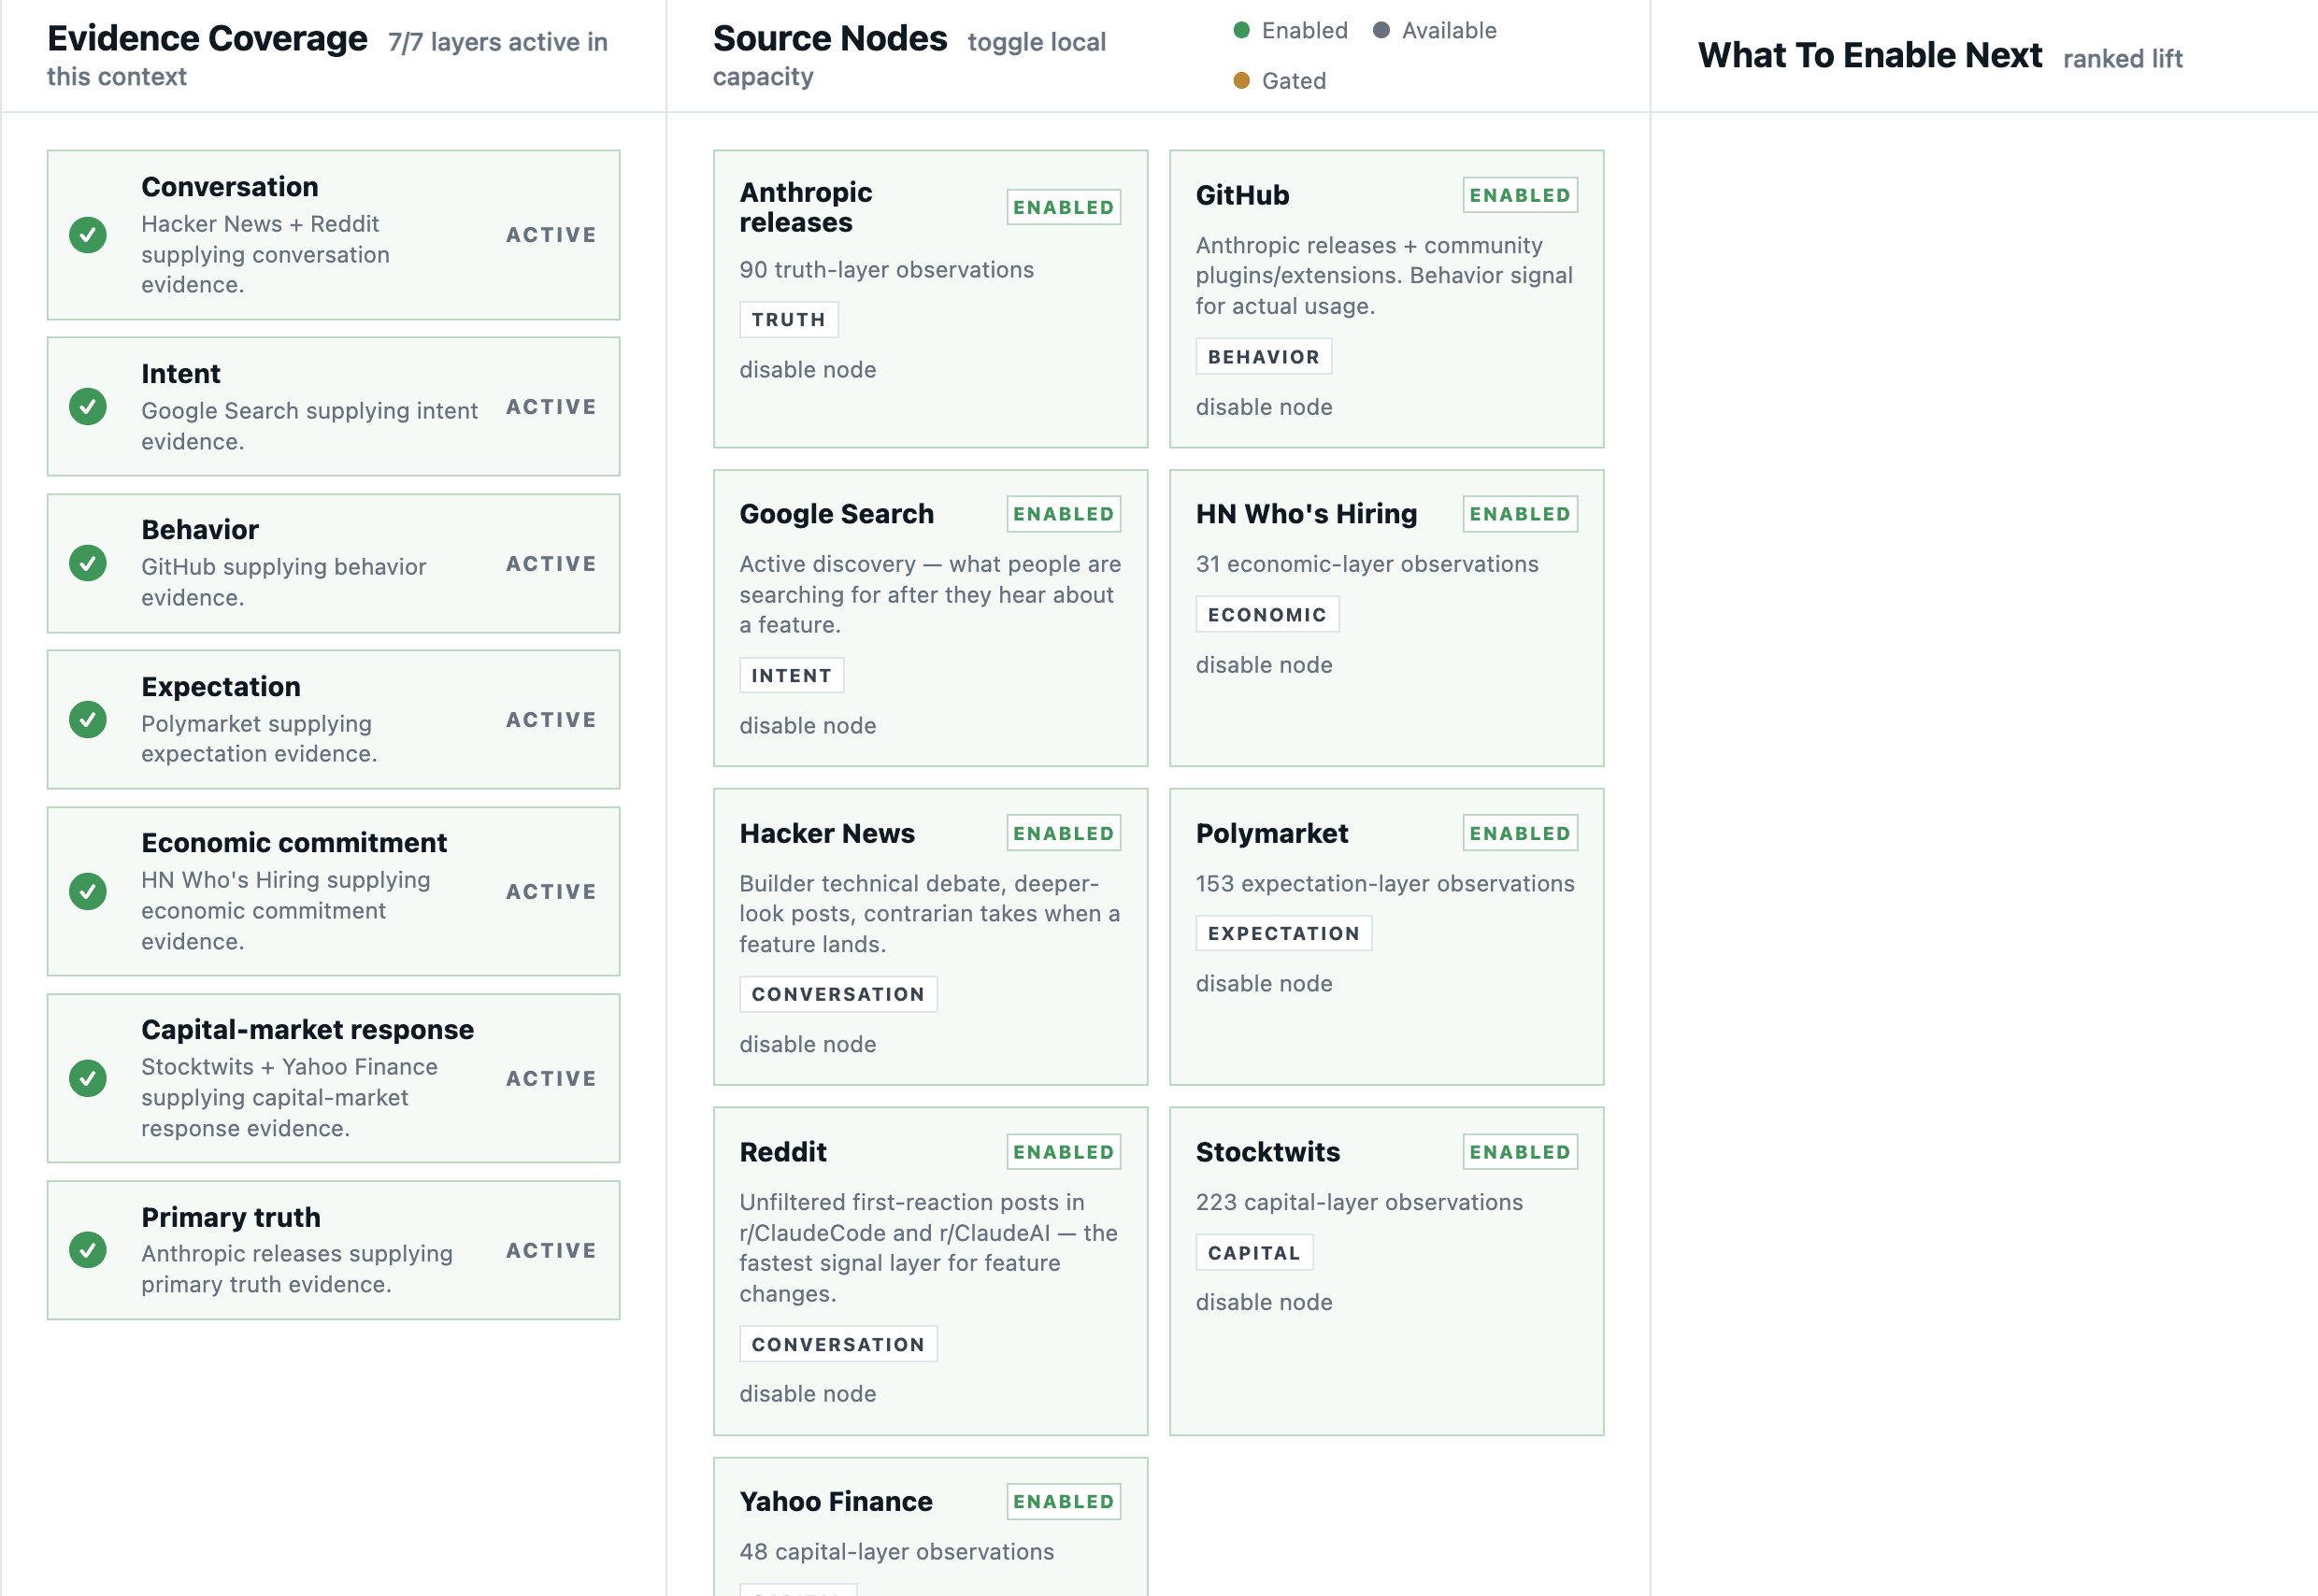Click the ENABLED badge on Google Search

pos(1064,514)
